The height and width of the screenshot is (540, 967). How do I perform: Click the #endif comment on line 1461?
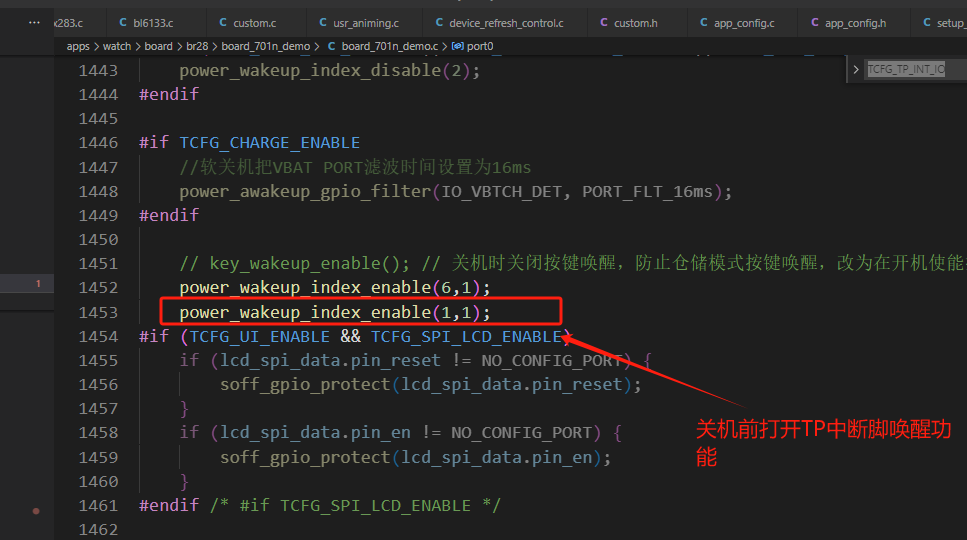[x=320, y=505]
